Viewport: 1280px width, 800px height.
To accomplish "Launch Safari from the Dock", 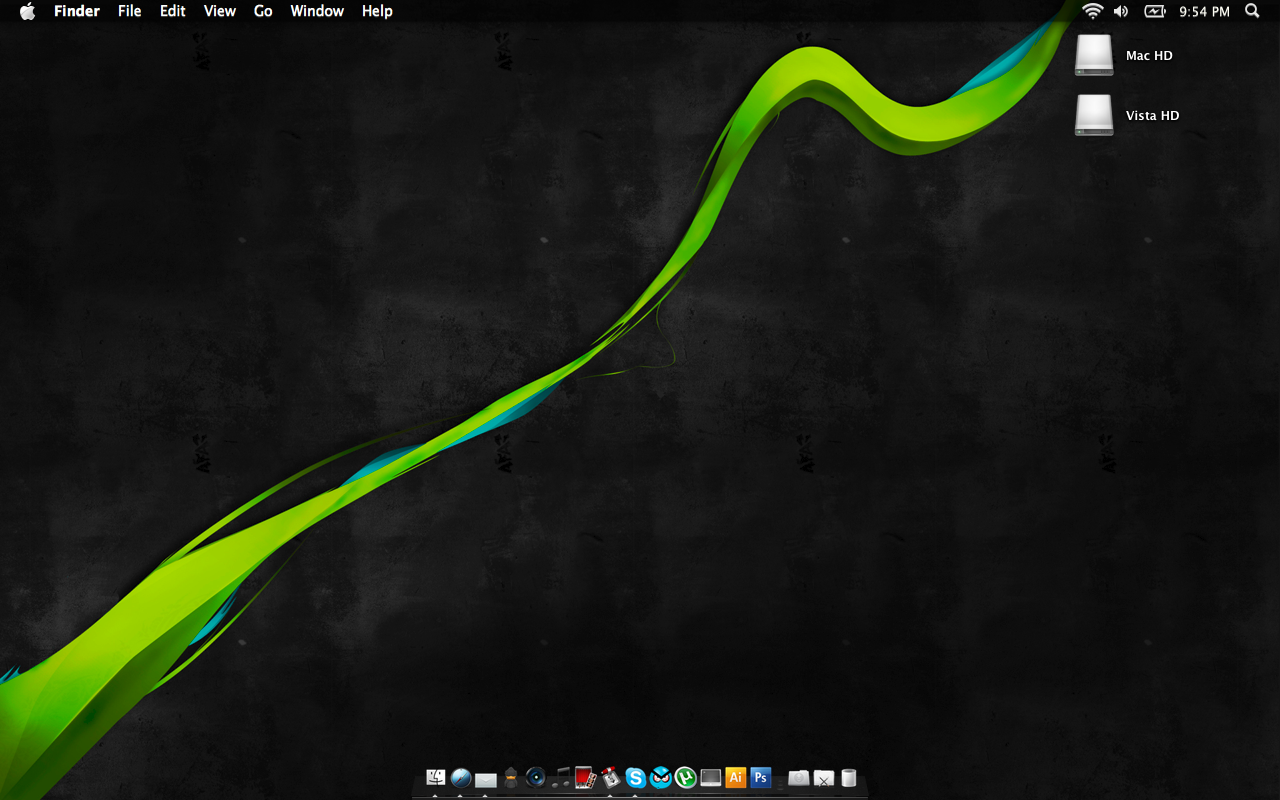I will coord(461,777).
